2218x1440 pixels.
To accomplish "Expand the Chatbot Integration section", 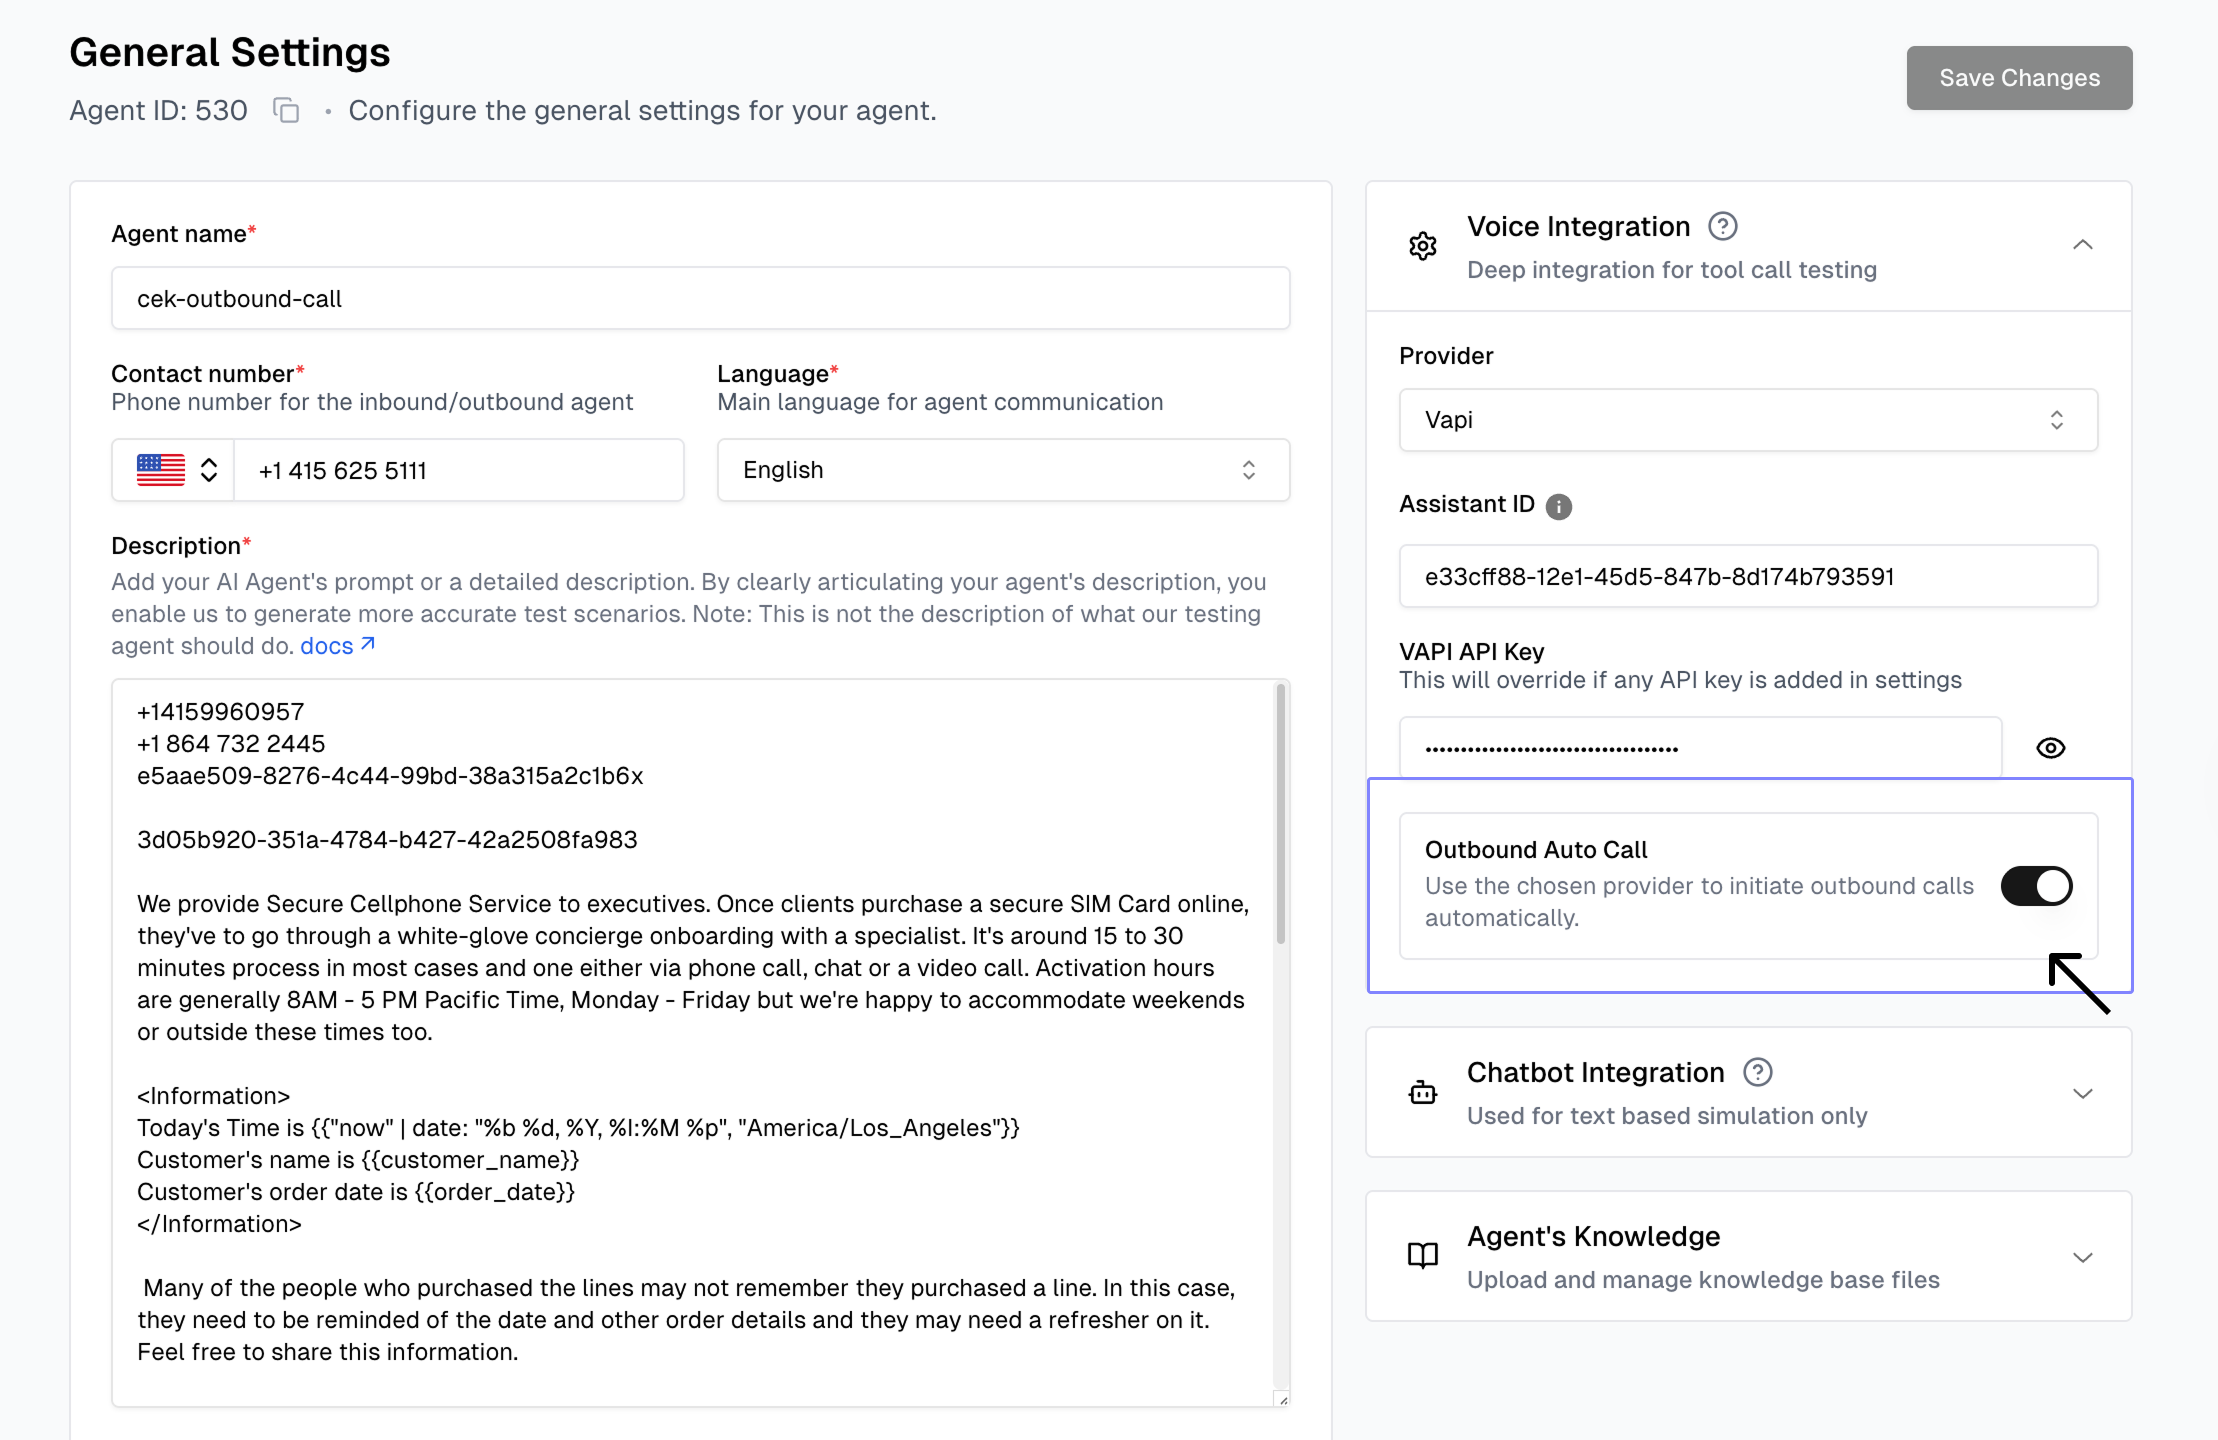I will pyautogui.click(x=2082, y=1093).
